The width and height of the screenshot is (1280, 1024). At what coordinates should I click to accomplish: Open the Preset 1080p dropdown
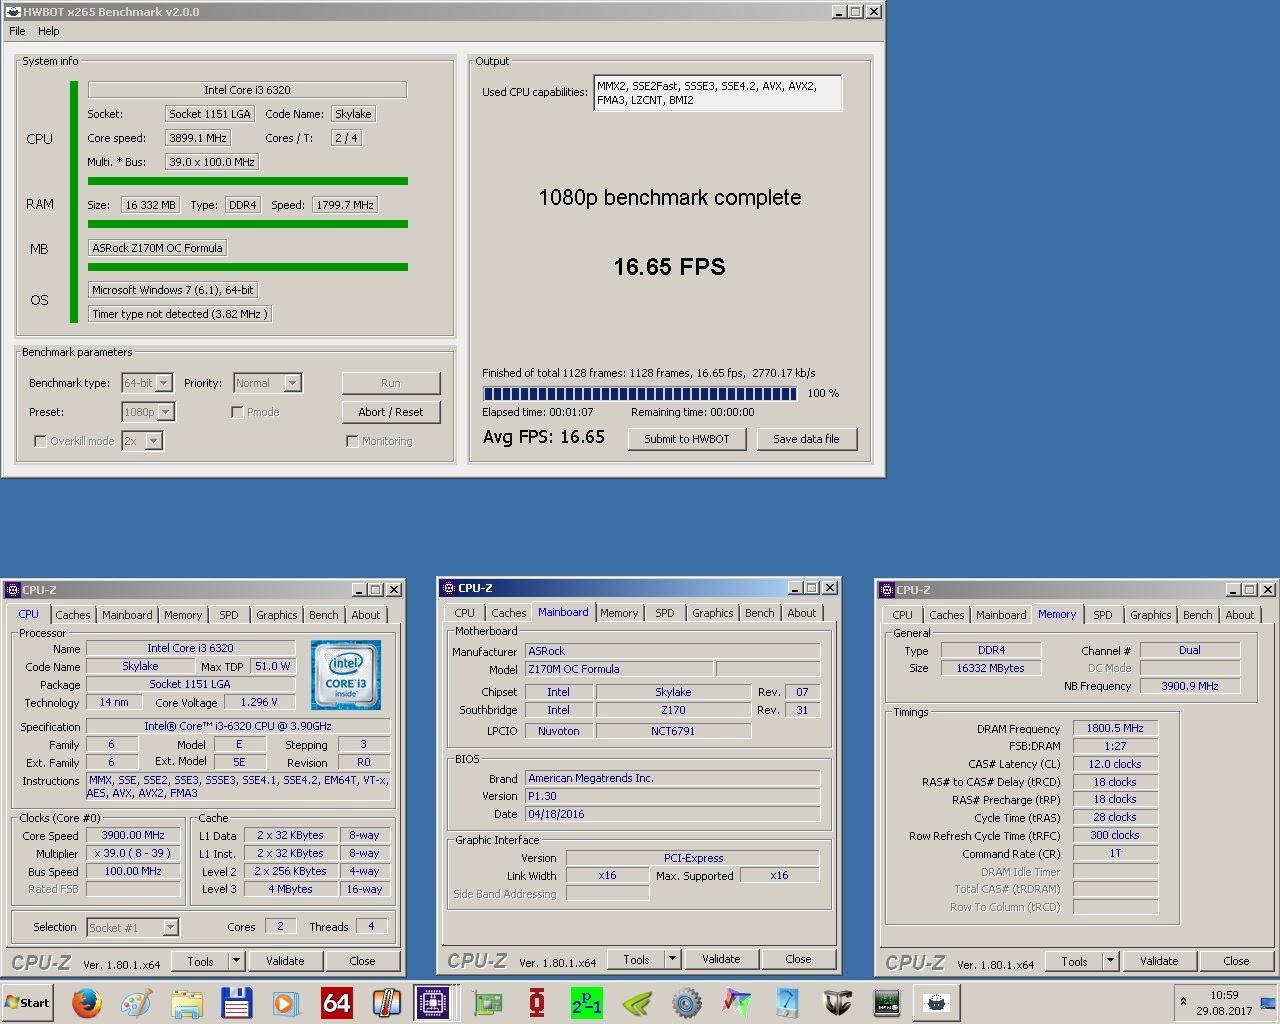[x=148, y=412]
